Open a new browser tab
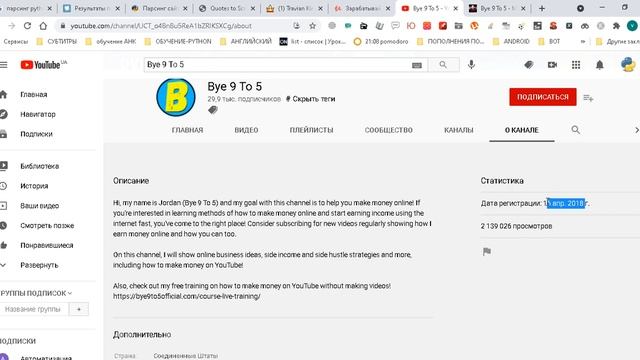Image resolution: width=640 pixels, height=360 pixels. [x=542, y=8]
